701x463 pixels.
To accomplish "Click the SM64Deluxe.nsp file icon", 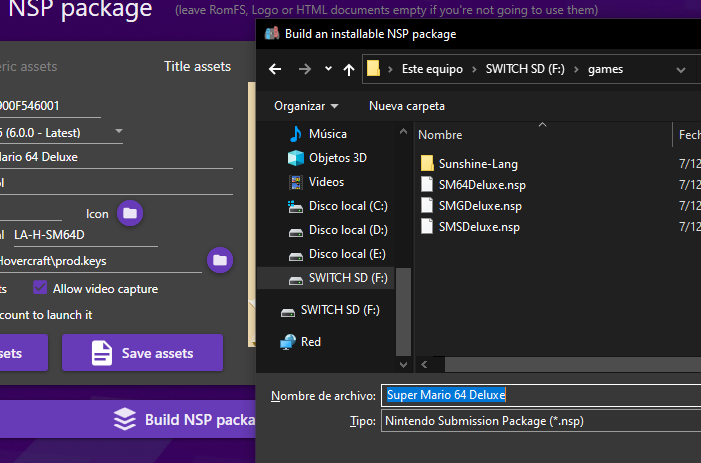I will [x=427, y=184].
